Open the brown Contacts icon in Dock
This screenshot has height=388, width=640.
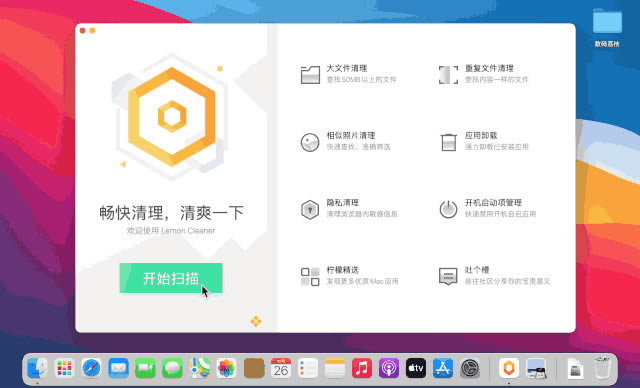pos(254,368)
